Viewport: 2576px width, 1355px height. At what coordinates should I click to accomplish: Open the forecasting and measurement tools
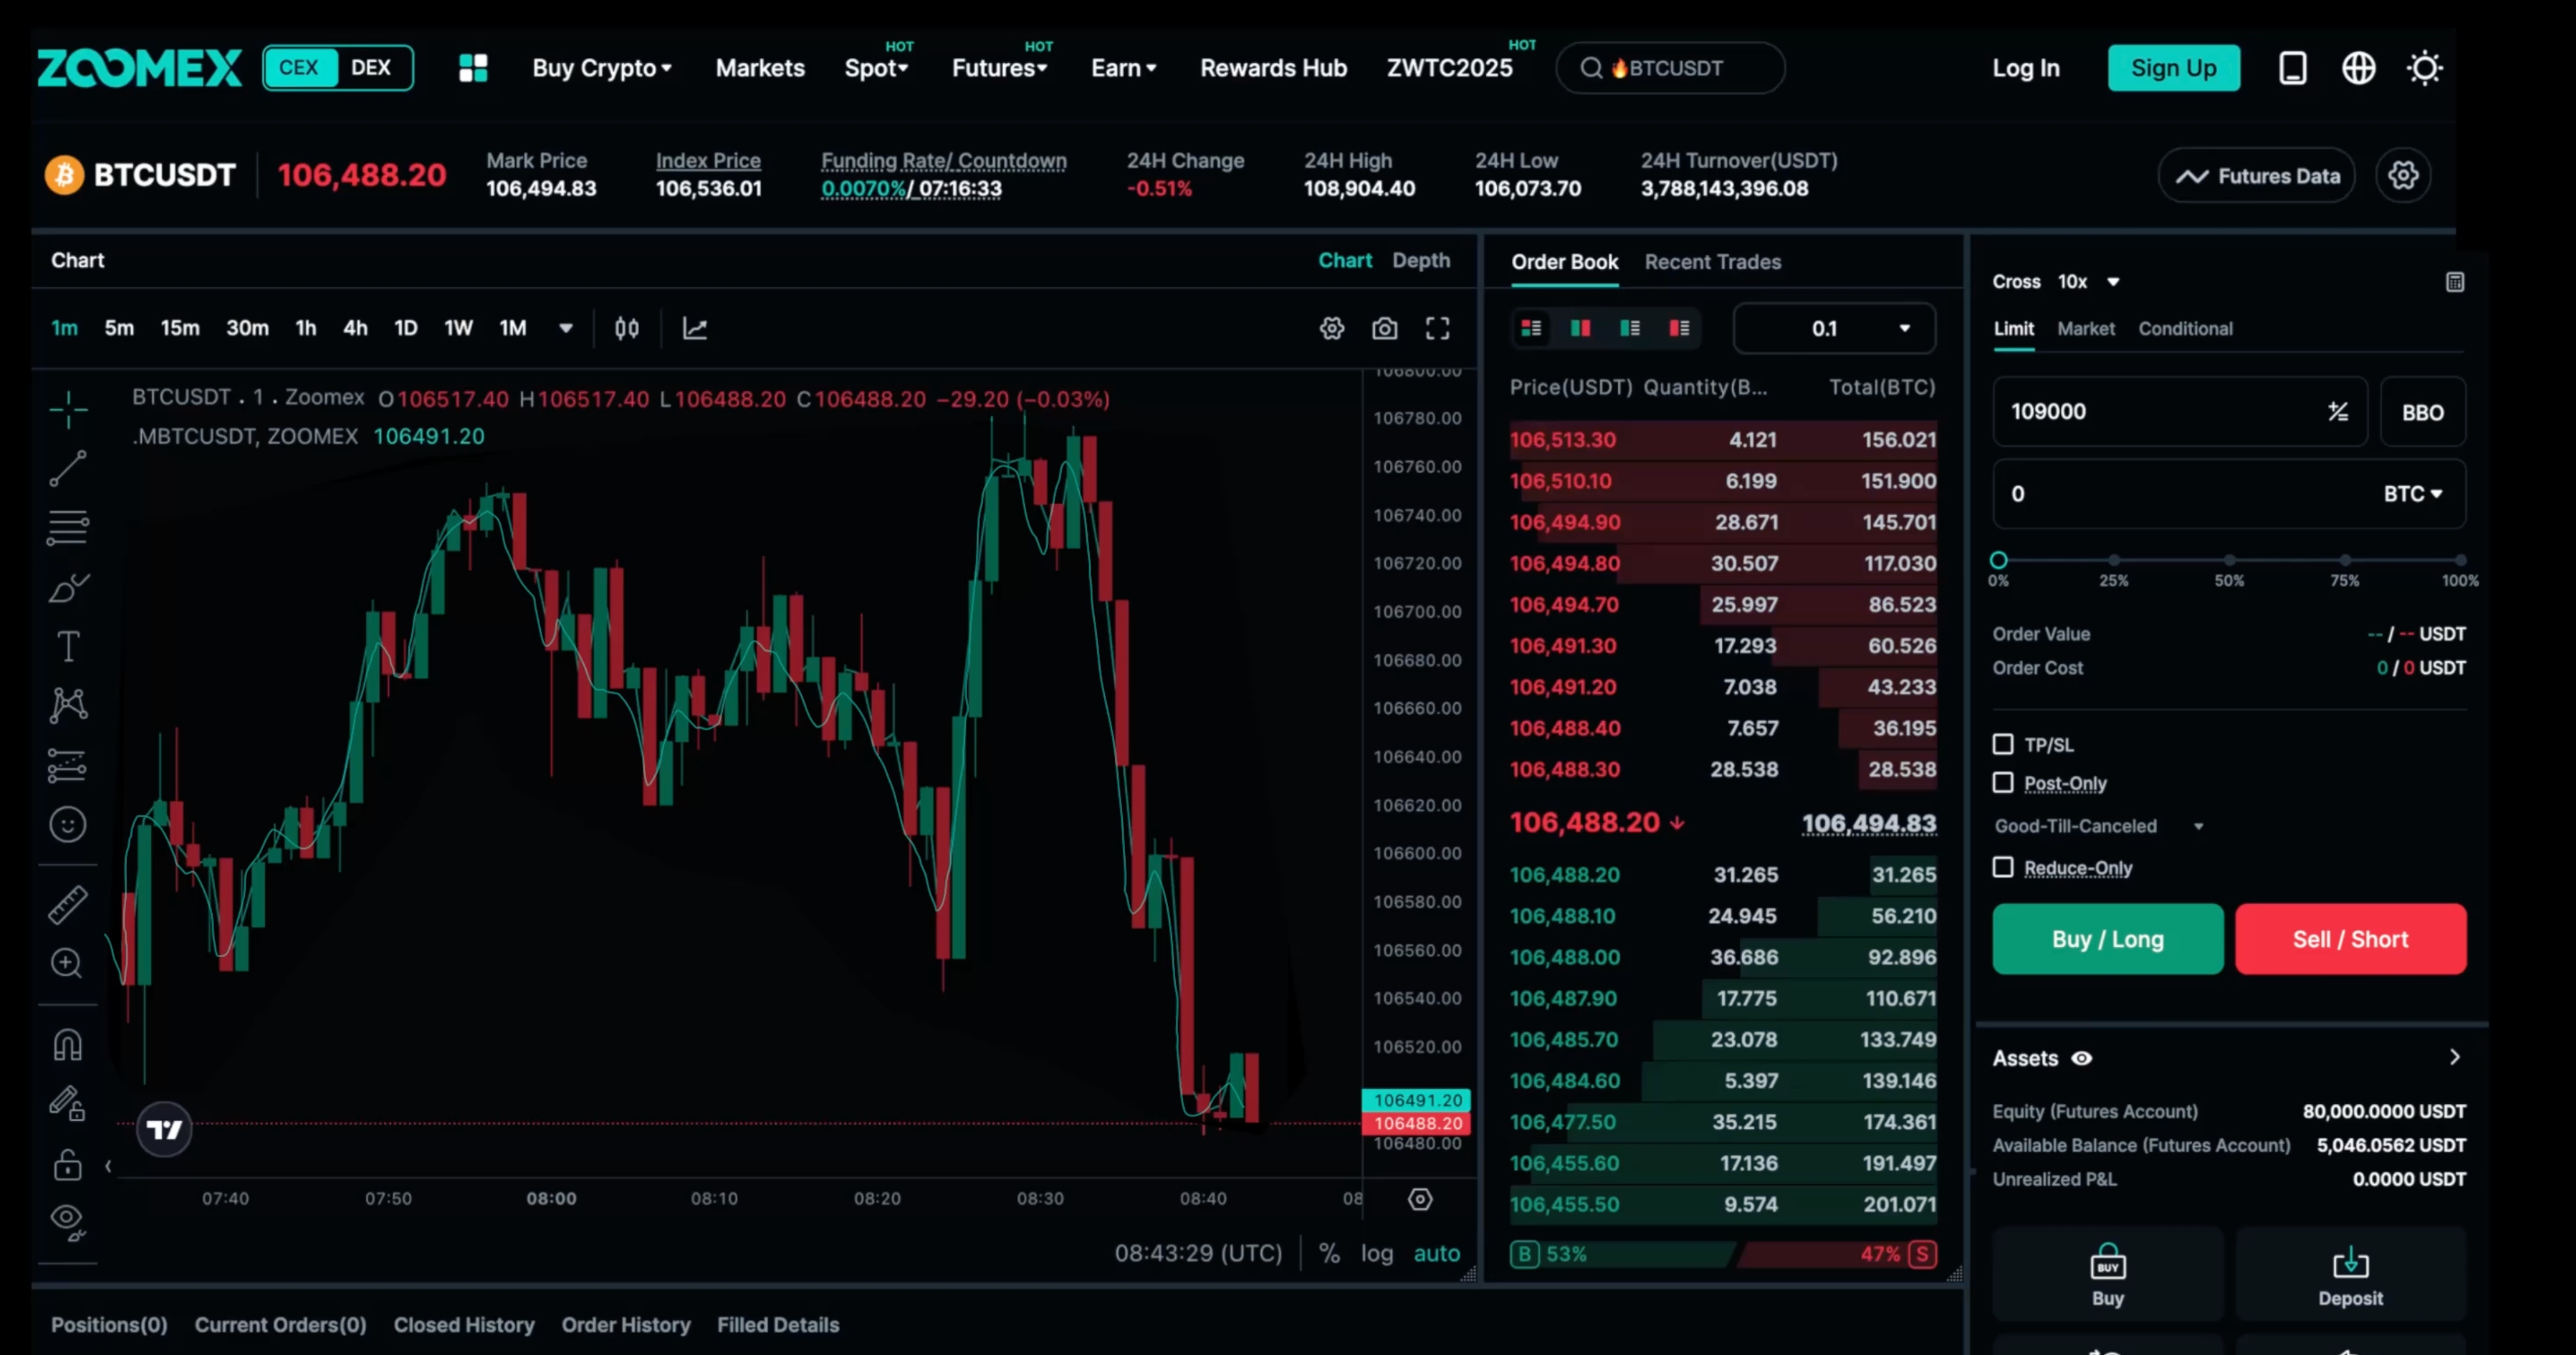pos(68,765)
